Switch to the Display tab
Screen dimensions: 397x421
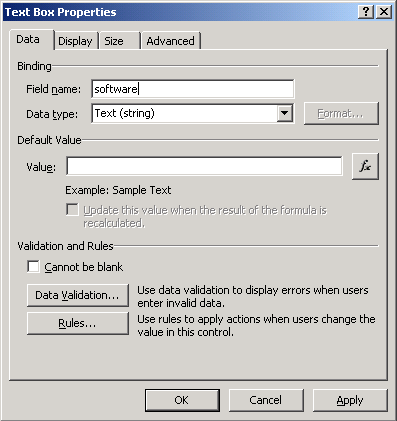coord(75,41)
